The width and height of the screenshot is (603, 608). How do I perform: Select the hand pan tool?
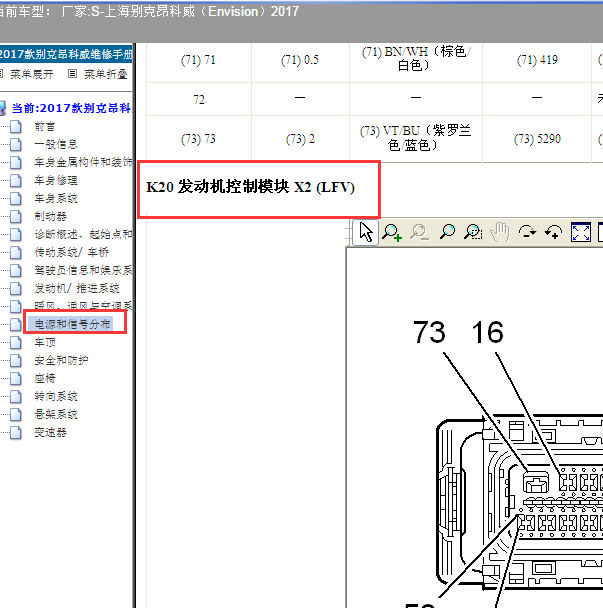[500, 232]
